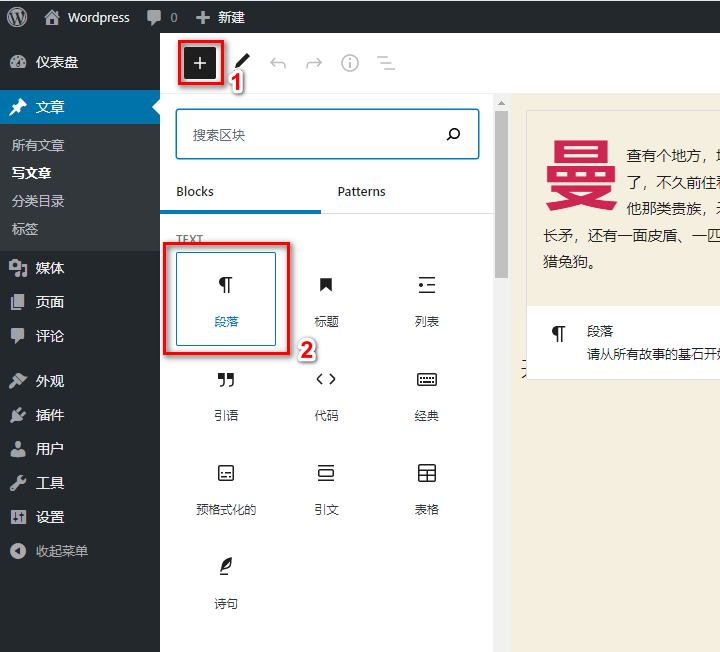The width and height of the screenshot is (720, 652).
Task: Insert the 表格 table block
Action: click(427, 487)
